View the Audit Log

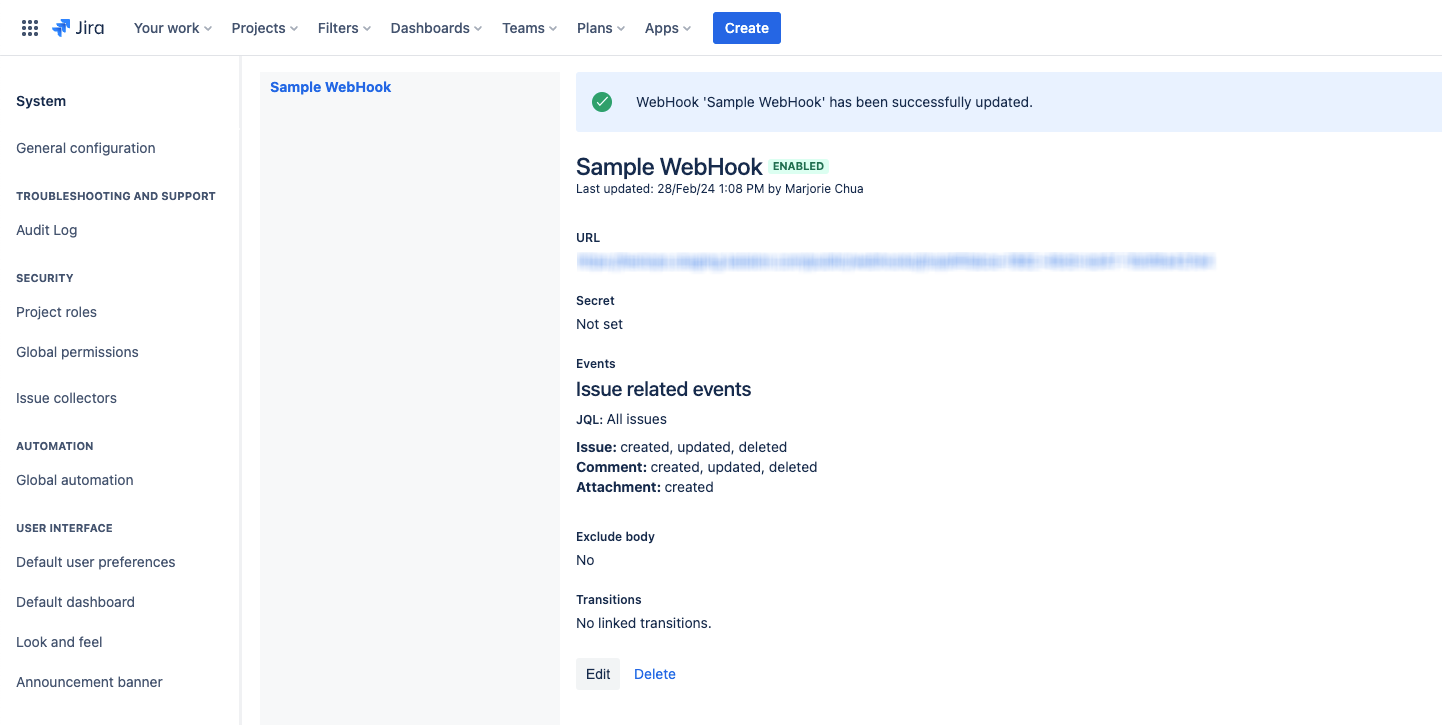(46, 230)
